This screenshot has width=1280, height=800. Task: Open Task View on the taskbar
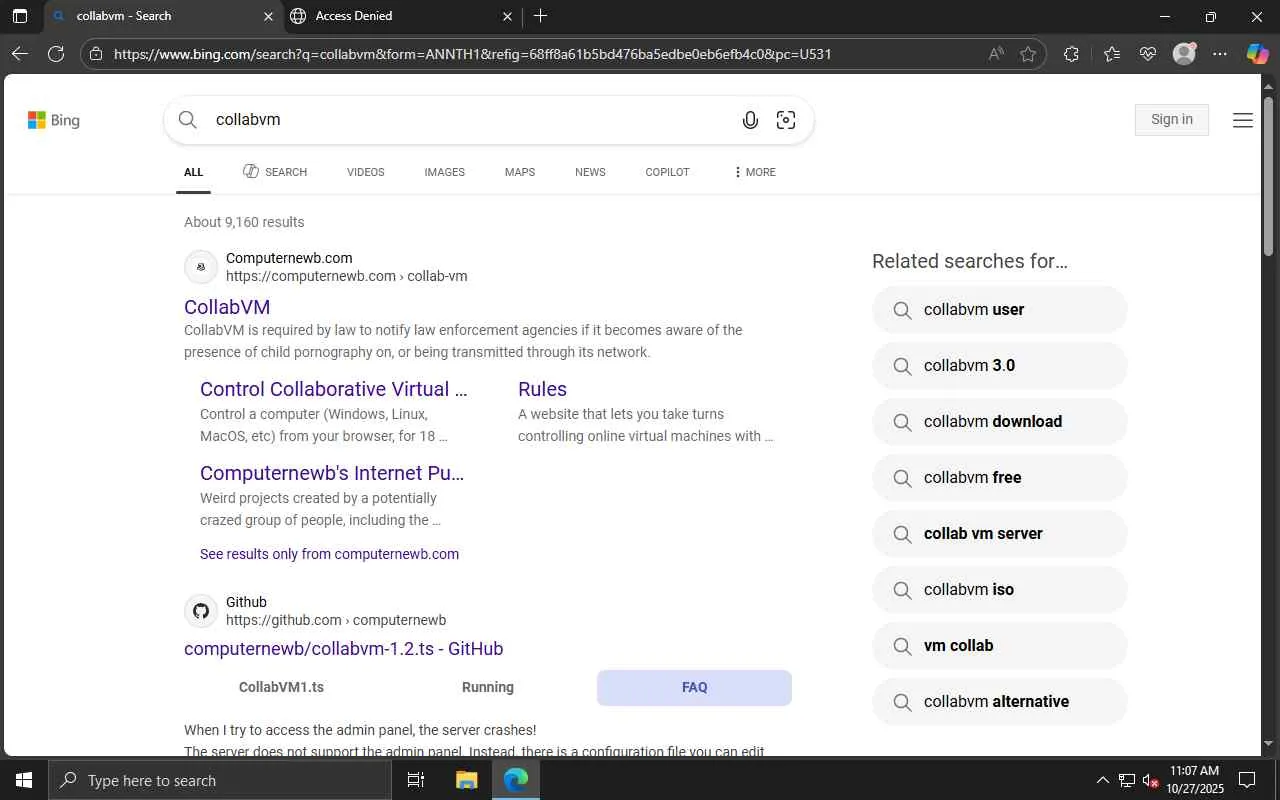click(416, 780)
